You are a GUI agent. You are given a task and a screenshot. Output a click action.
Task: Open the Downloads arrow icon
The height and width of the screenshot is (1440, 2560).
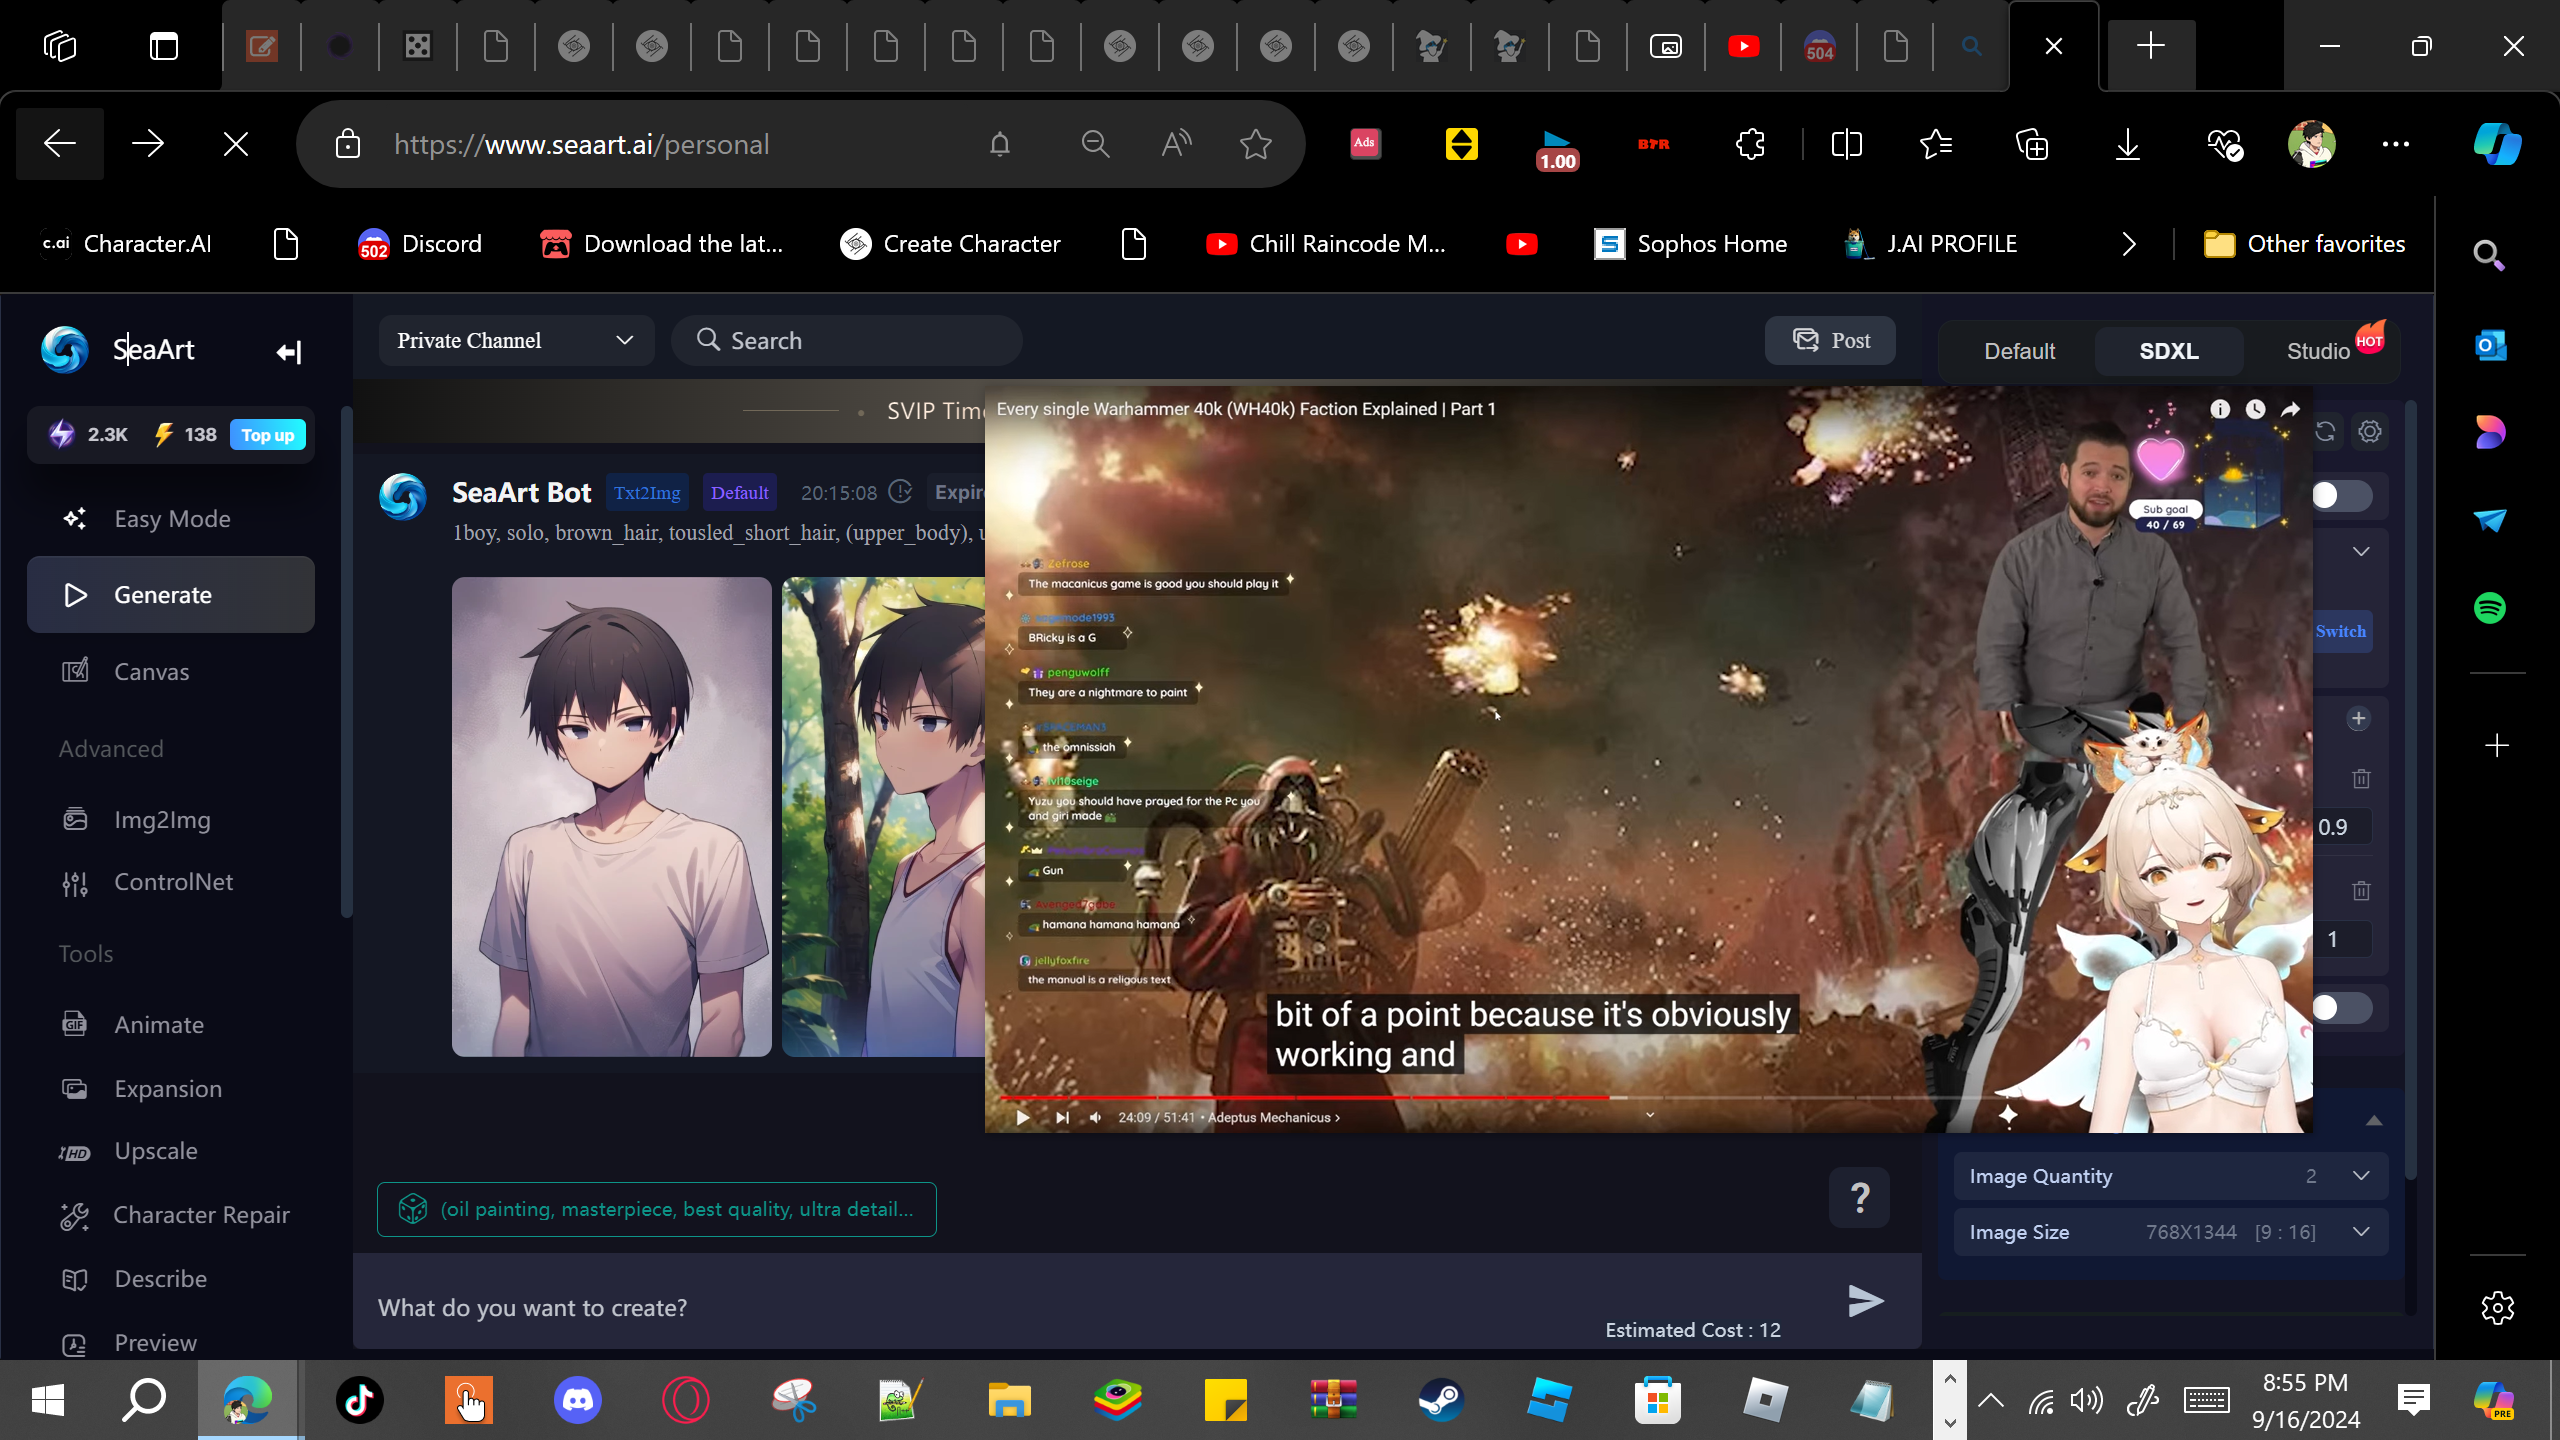2128,144
